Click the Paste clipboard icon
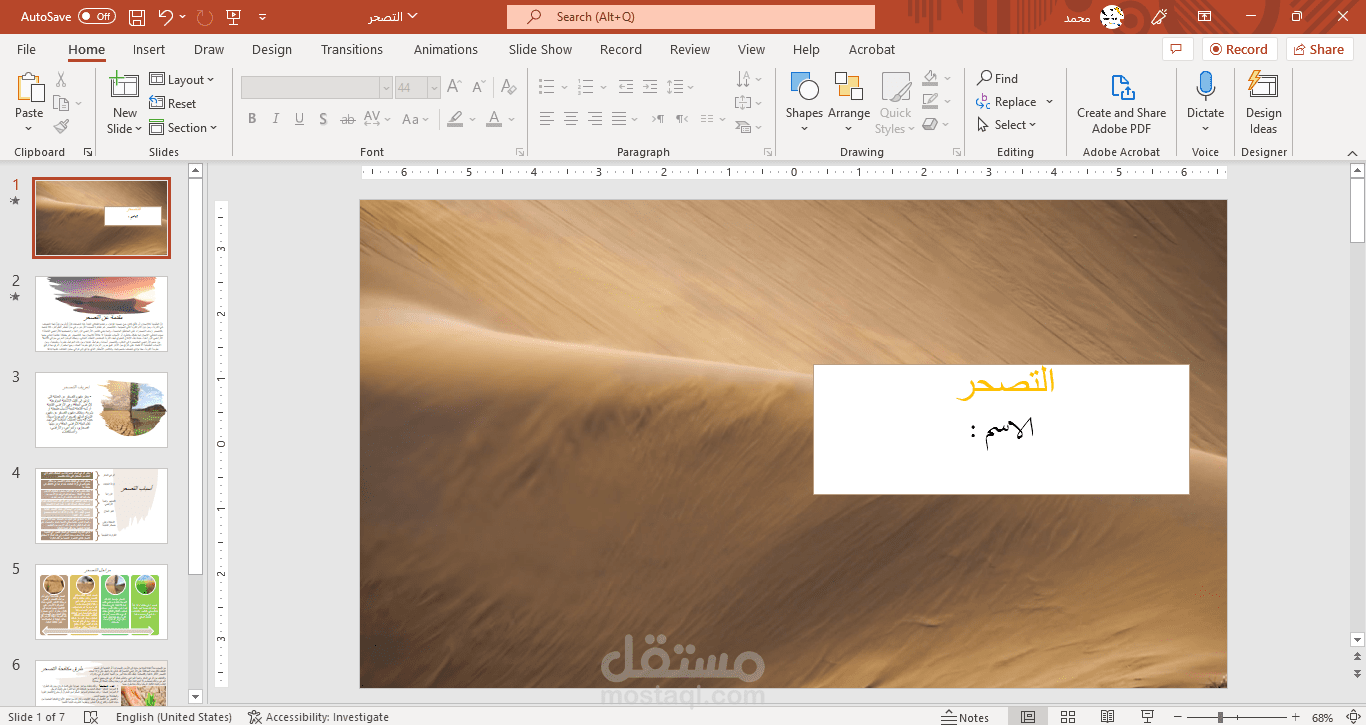The height and width of the screenshot is (725, 1366). pos(29,88)
